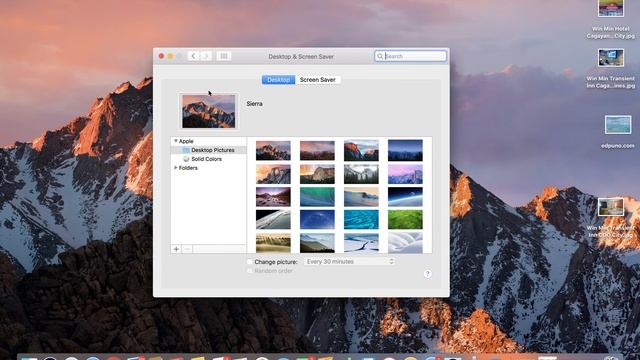
Task: Select the blue starry Milky Way wallpaper
Action: [317, 220]
